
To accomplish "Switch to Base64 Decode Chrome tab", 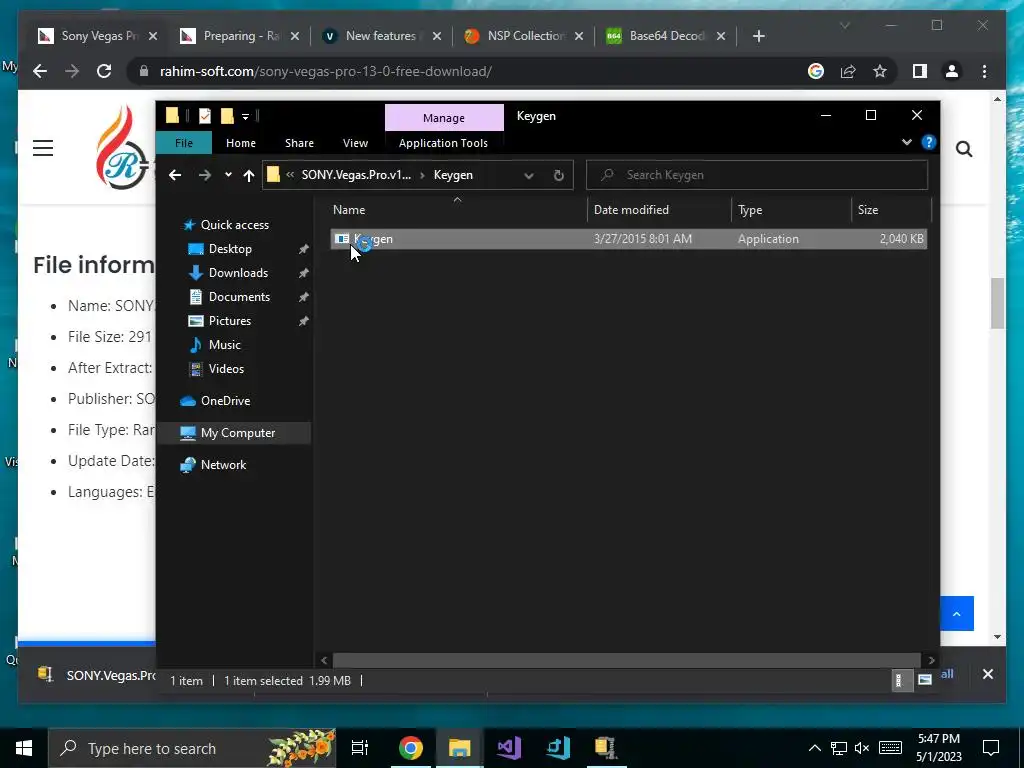I will click(666, 36).
